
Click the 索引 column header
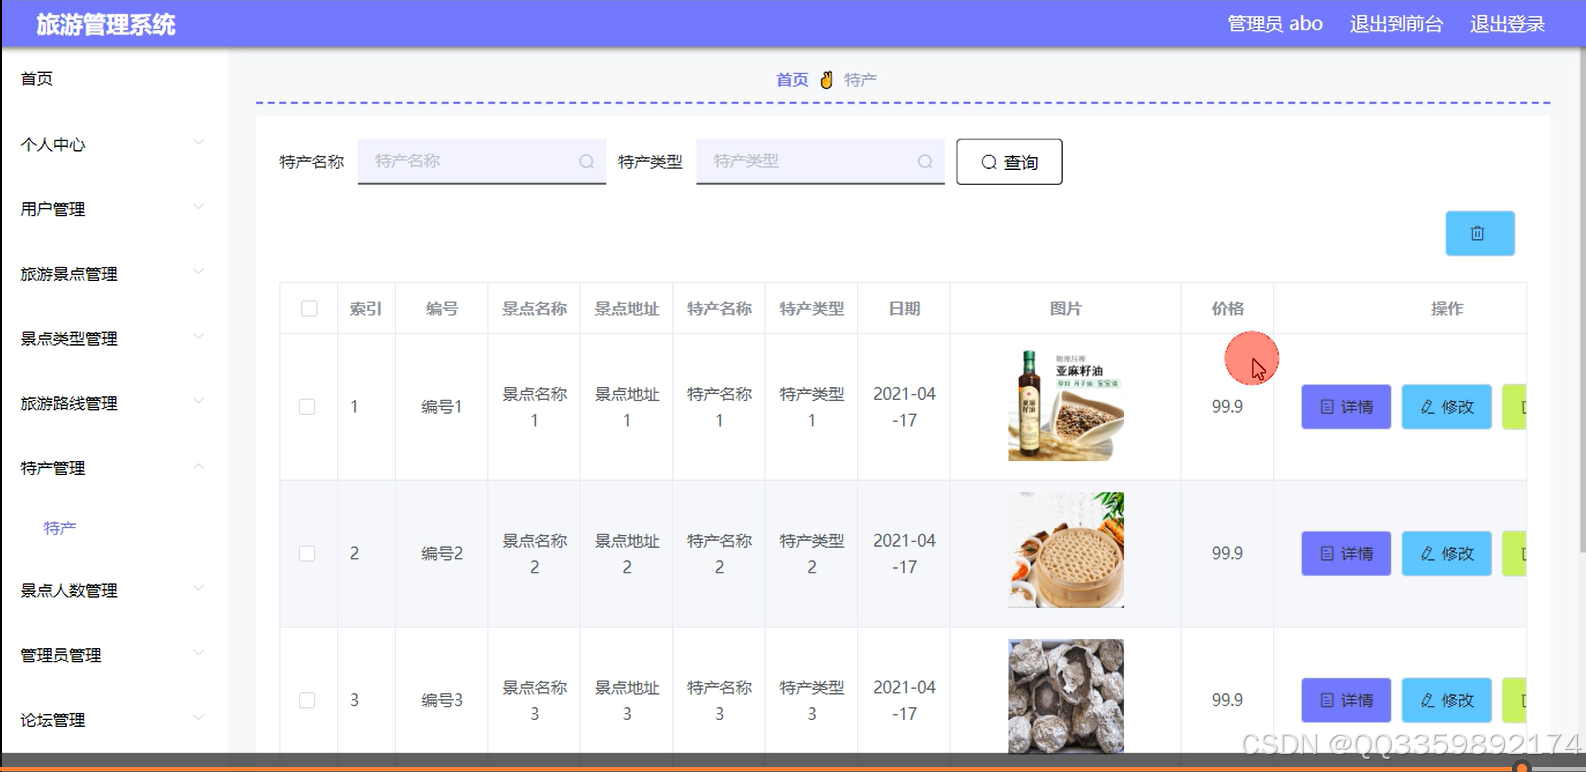pyautogui.click(x=366, y=309)
